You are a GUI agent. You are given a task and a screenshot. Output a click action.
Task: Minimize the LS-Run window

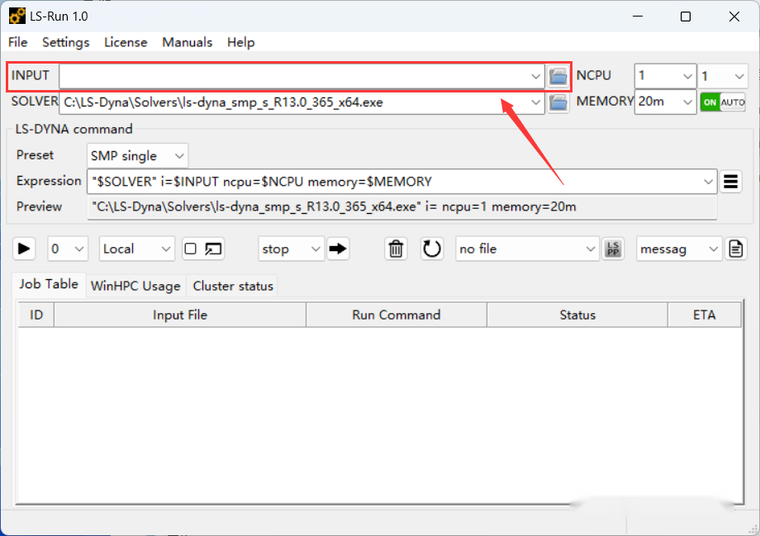(638, 16)
